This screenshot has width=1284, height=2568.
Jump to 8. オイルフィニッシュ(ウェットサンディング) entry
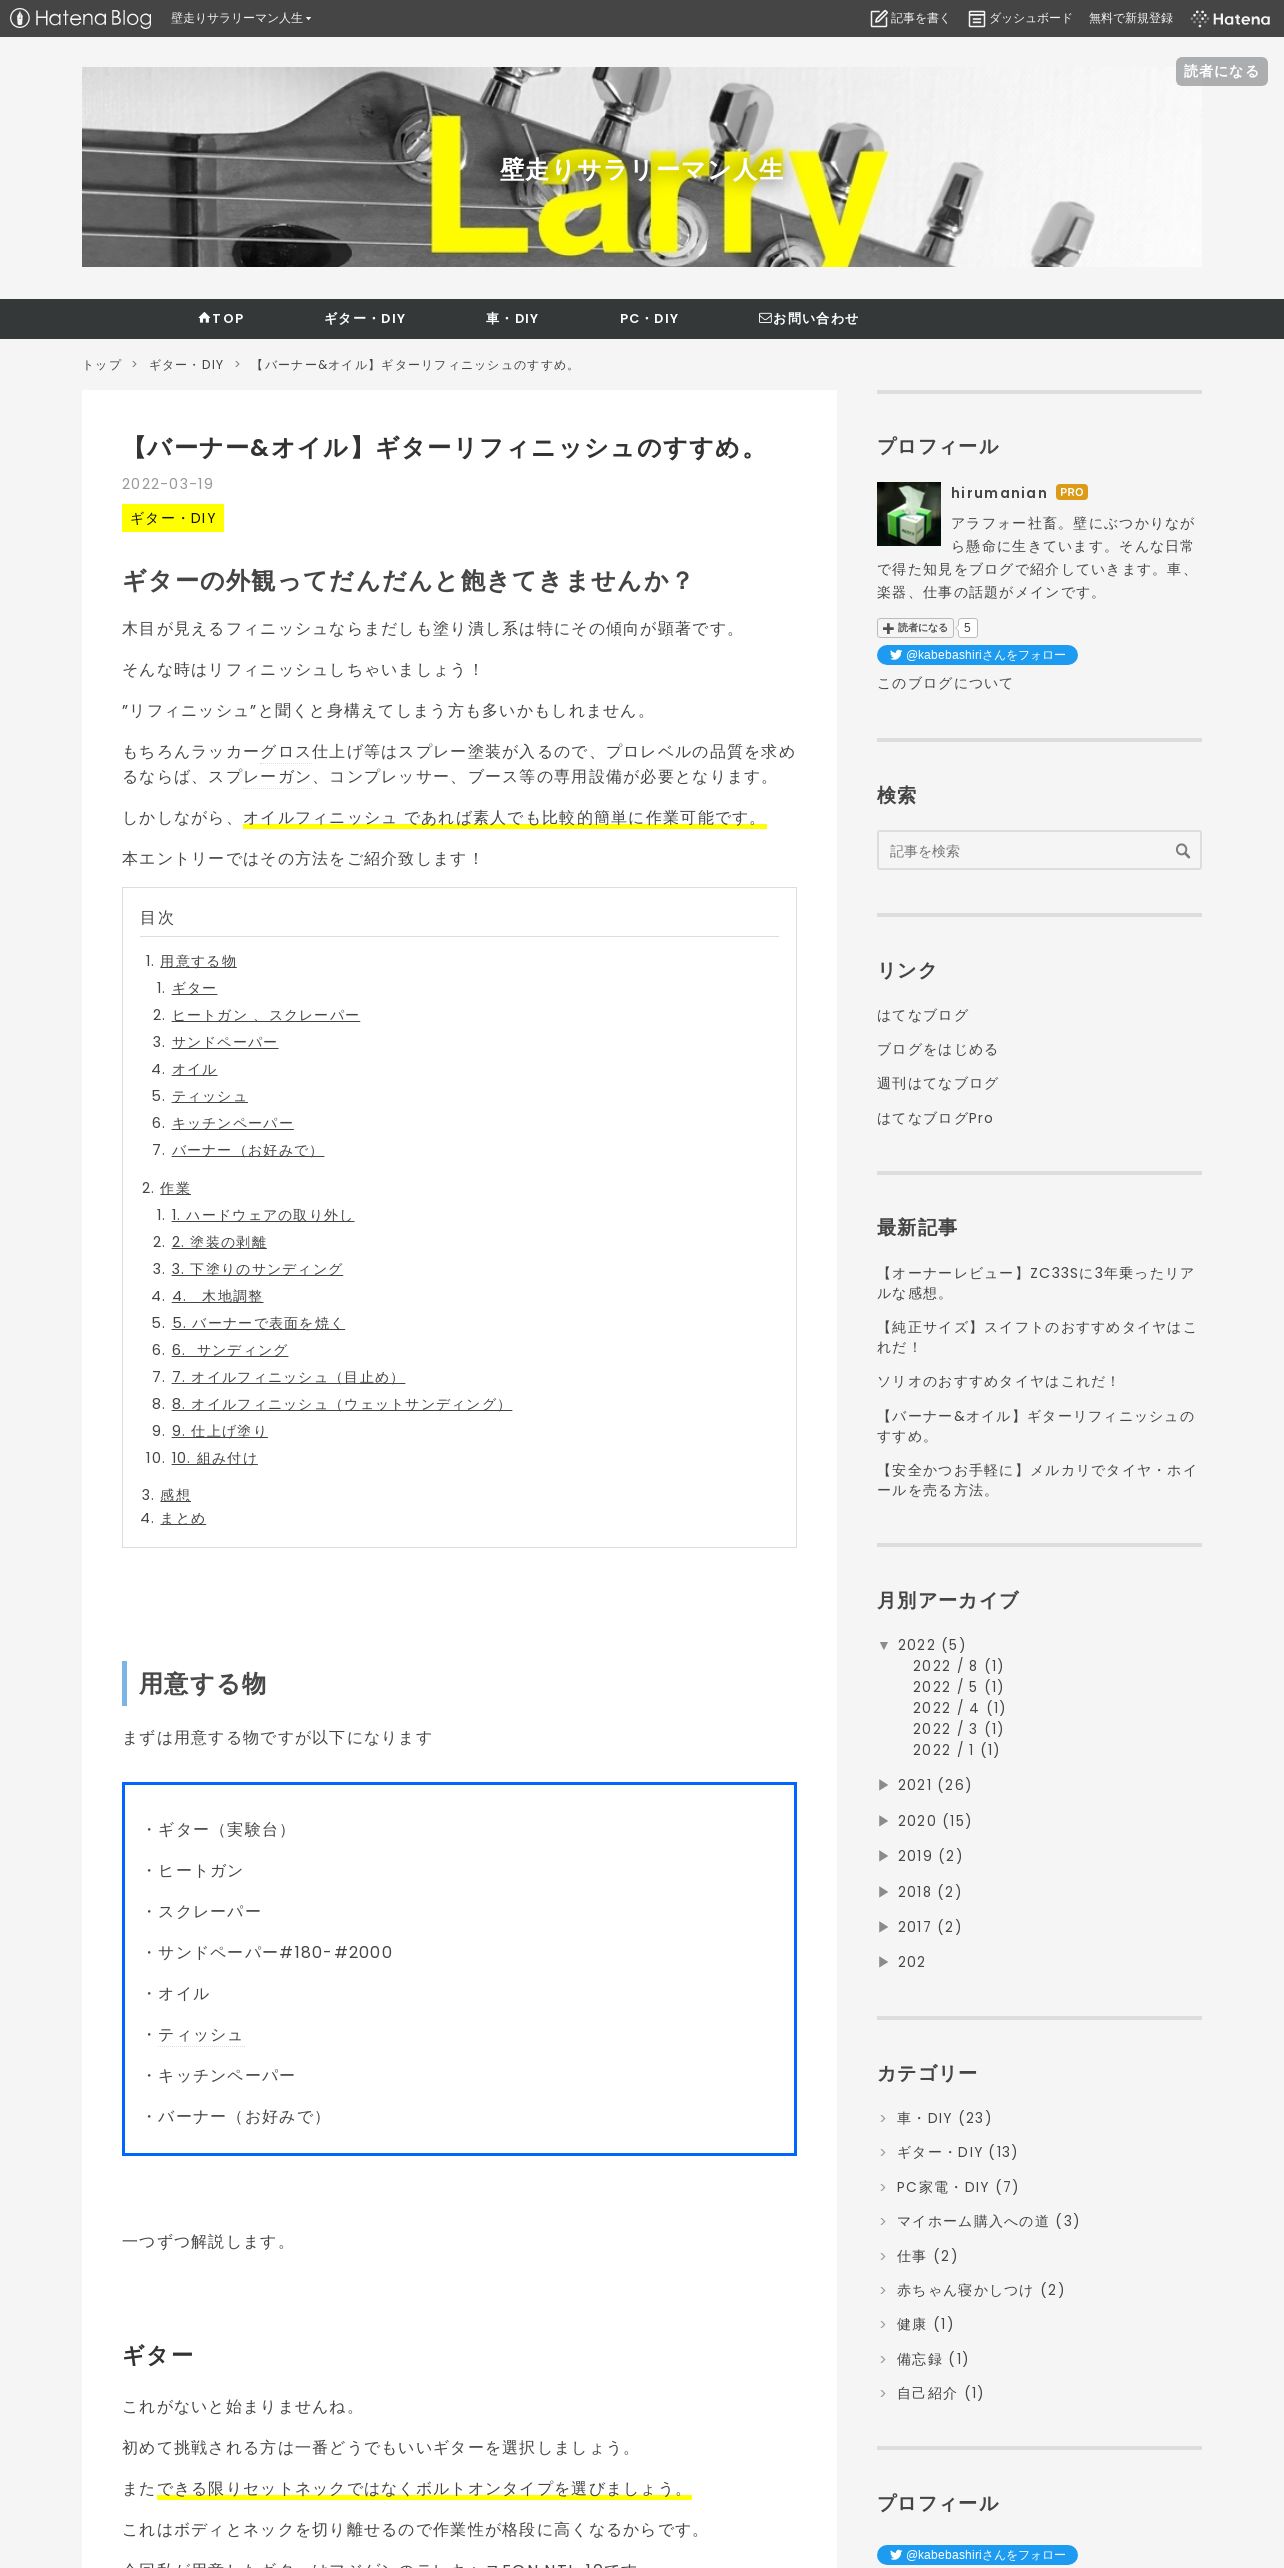point(341,1404)
